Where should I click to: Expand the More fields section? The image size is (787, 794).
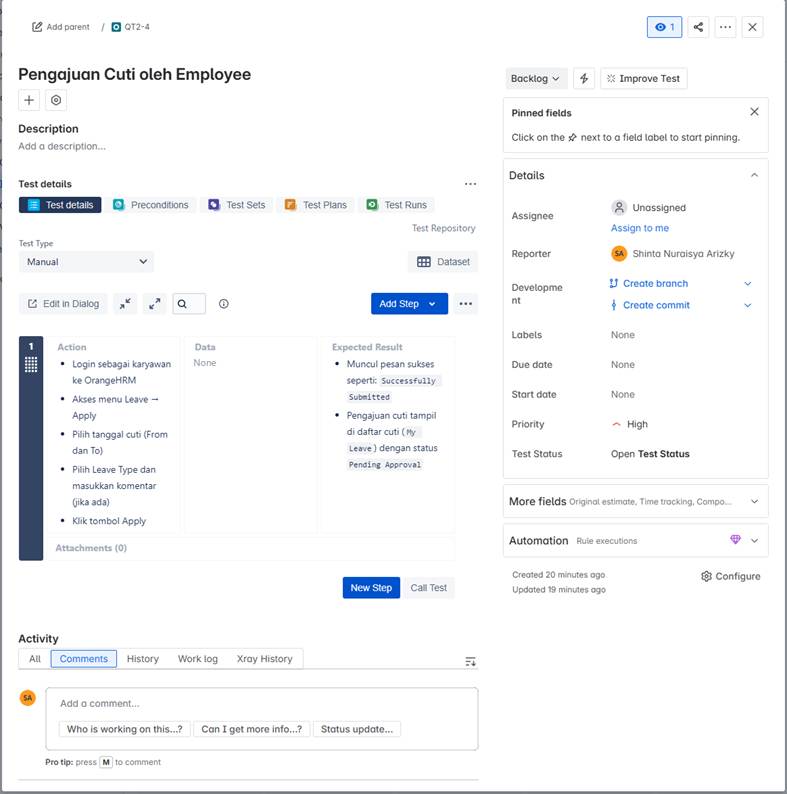click(754, 501)
